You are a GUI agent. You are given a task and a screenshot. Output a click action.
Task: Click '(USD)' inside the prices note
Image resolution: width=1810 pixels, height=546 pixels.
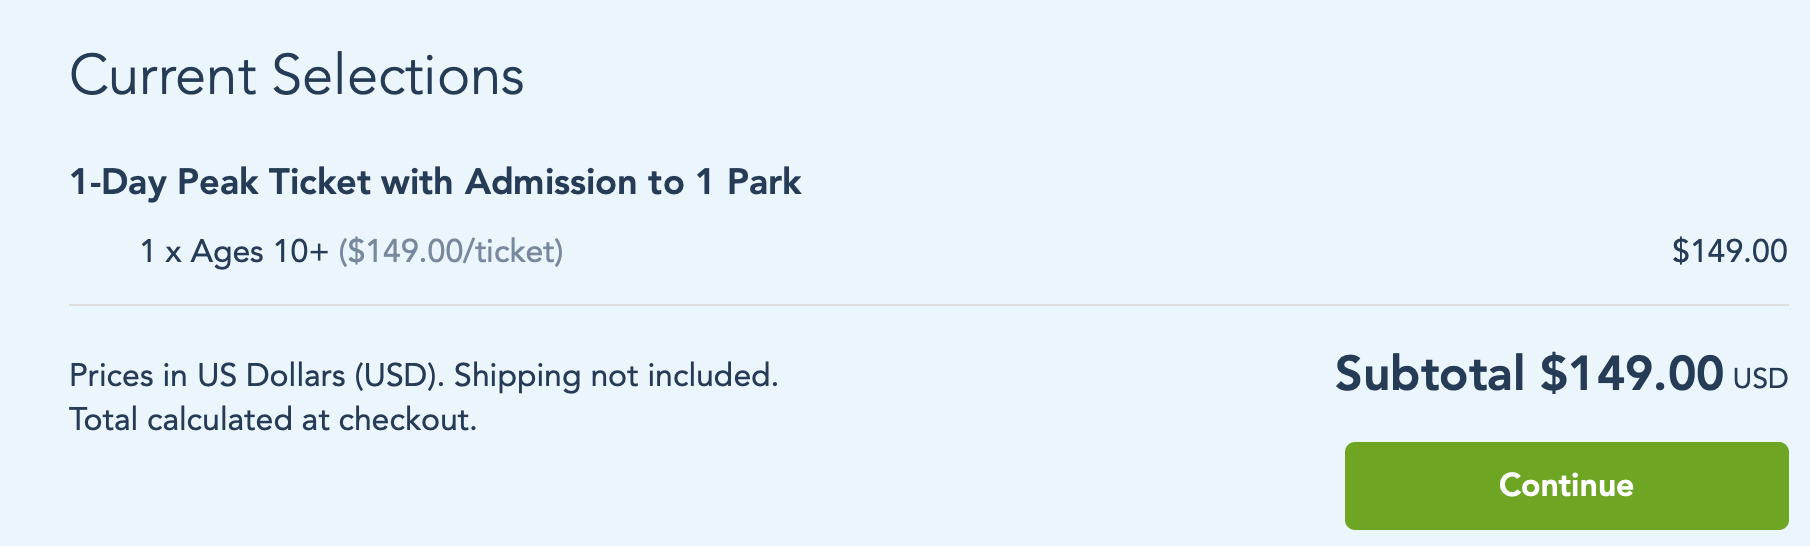pyautogui.click(x=398, y=376)
